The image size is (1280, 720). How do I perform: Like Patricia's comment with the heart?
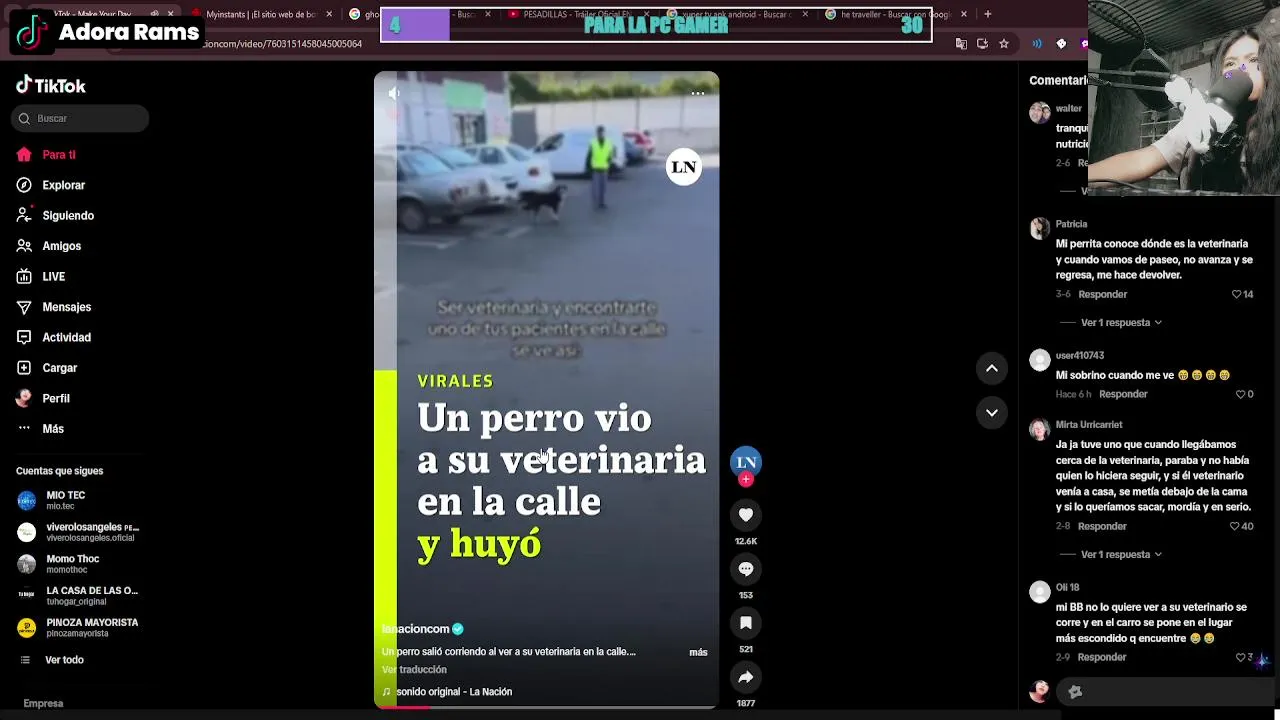click(x=1237, y=294)
